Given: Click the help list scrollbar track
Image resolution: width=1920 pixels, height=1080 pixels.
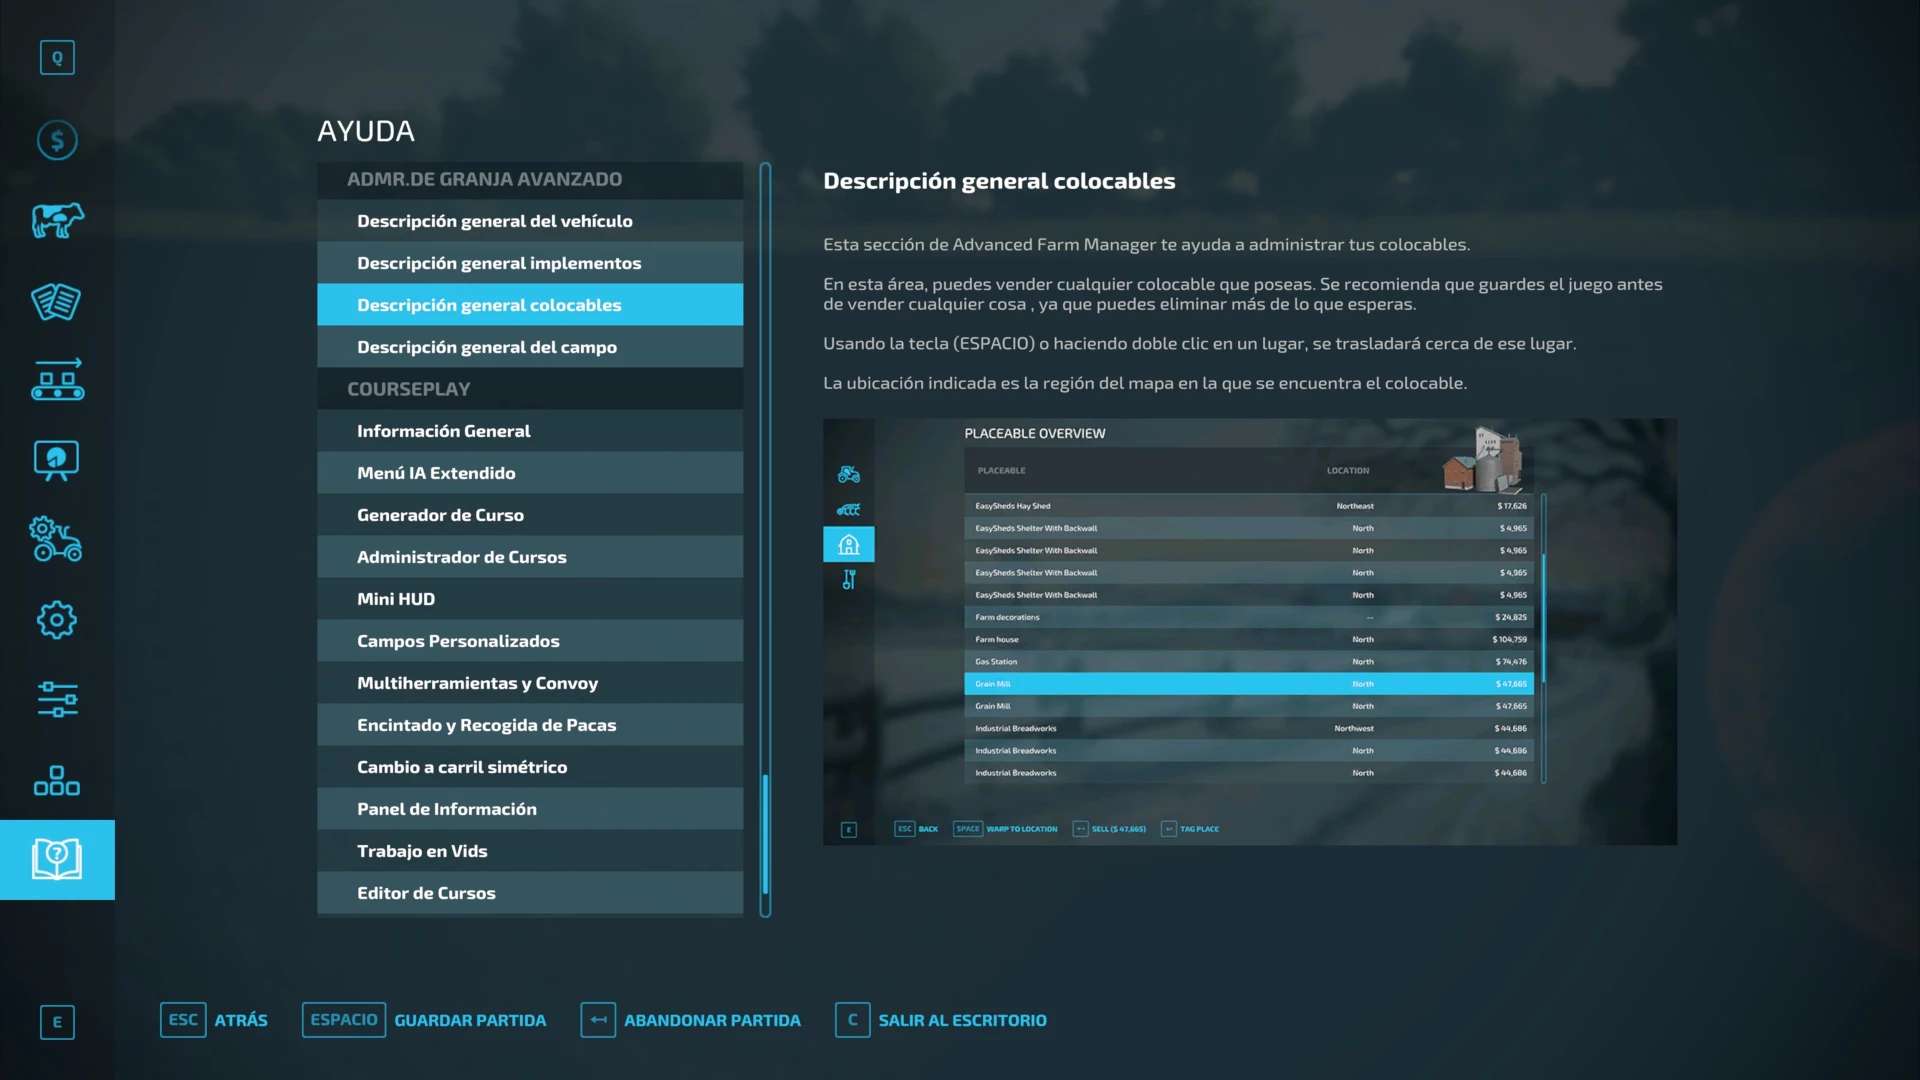Looking at the screenshot, I should click(x=765, y=450).
